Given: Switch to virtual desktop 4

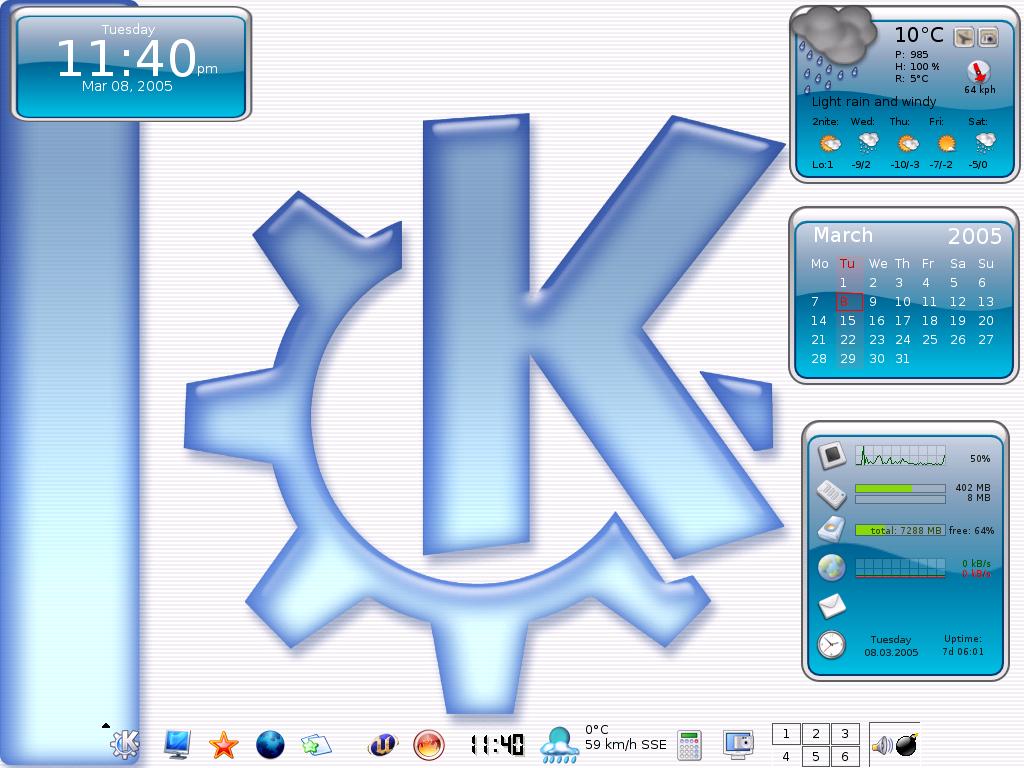Looking at the screenshot, I should click(x=786, y=756).
